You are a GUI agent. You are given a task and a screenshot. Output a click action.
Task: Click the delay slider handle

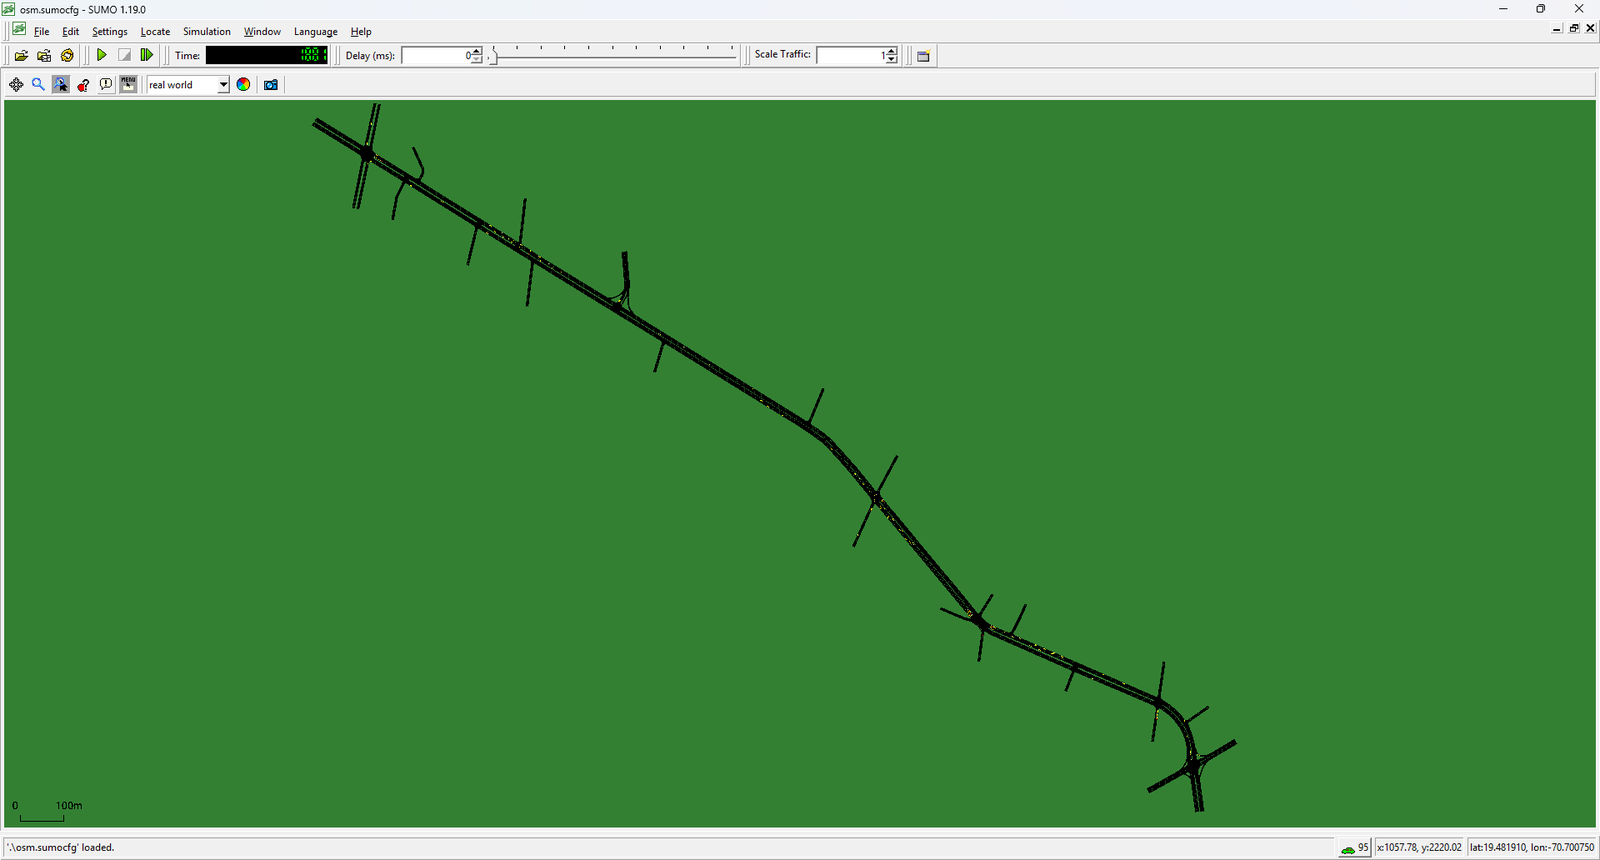pos(492,57)
